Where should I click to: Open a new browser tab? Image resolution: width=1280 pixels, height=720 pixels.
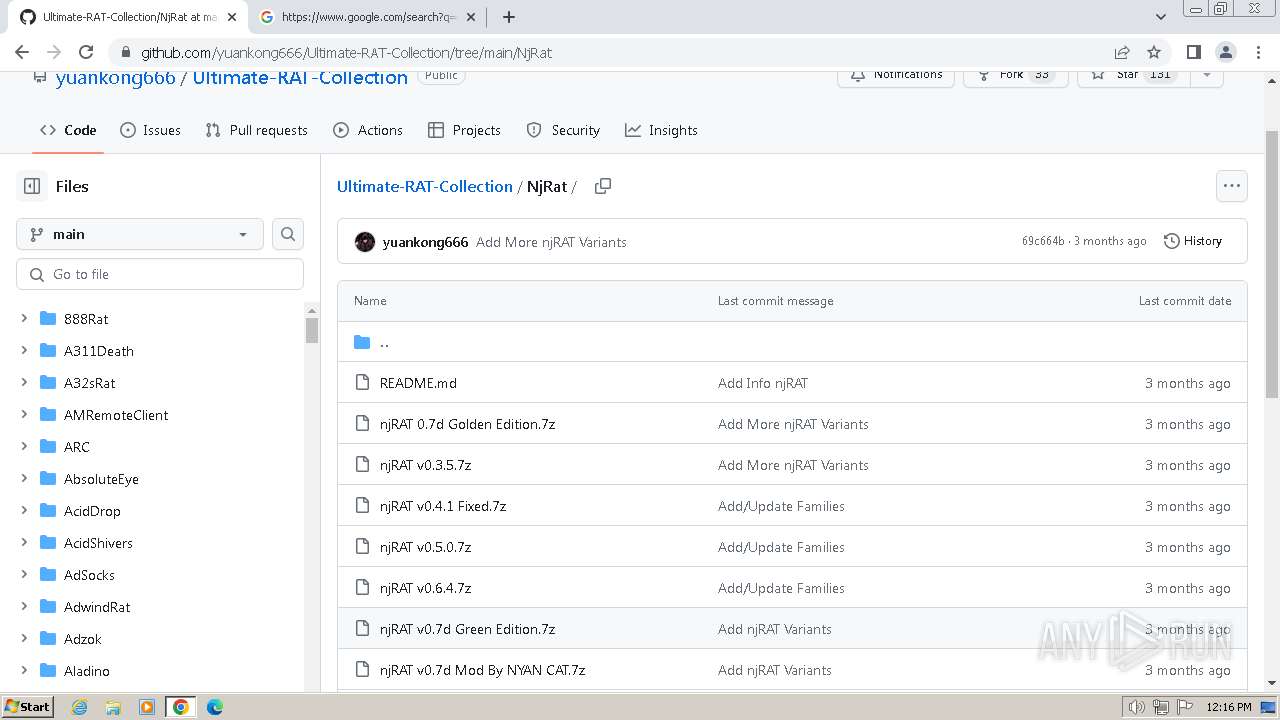coord(508,17)
